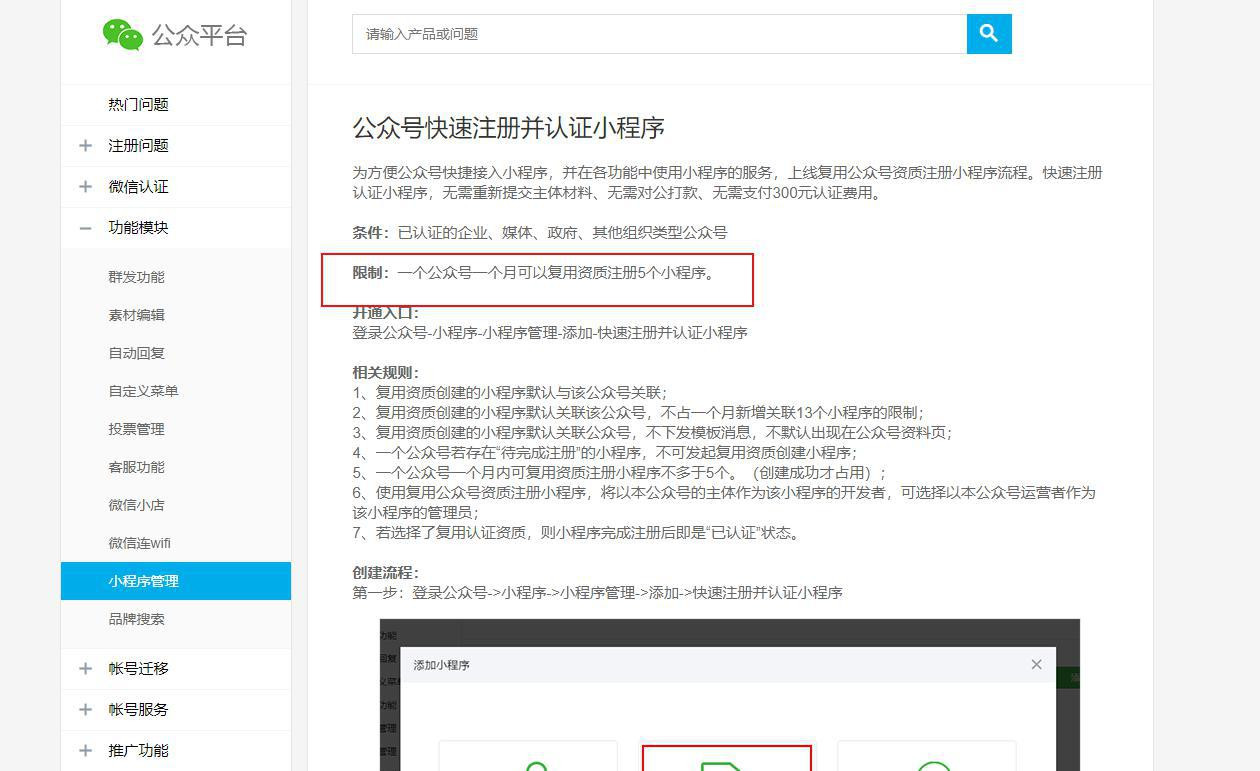Click rule 7 about 已认证 status
Image resolution: width=1260 pixels, height=771 pixels.
point(578,533)
